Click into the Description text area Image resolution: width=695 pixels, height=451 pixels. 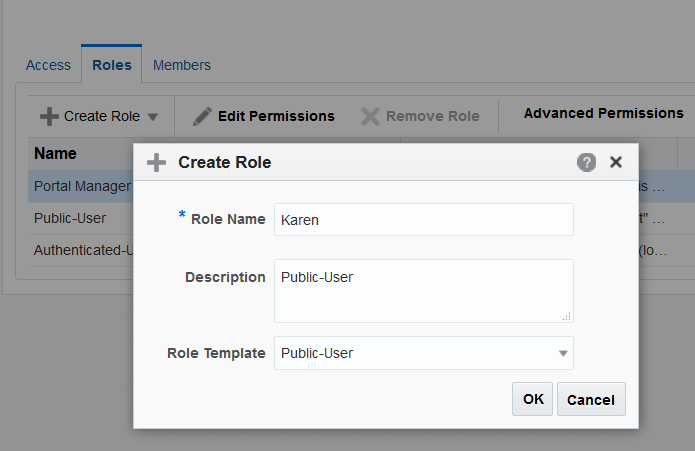point(423,290)
